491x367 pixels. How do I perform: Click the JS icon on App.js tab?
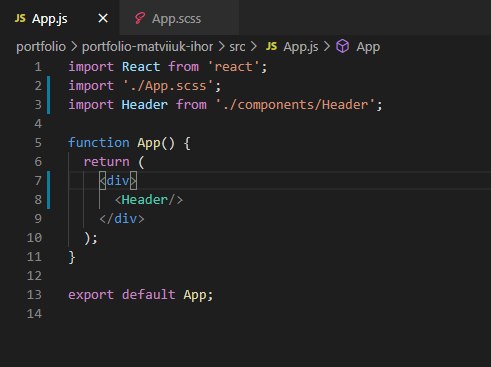pyautogui.click(x=20, y=18)
